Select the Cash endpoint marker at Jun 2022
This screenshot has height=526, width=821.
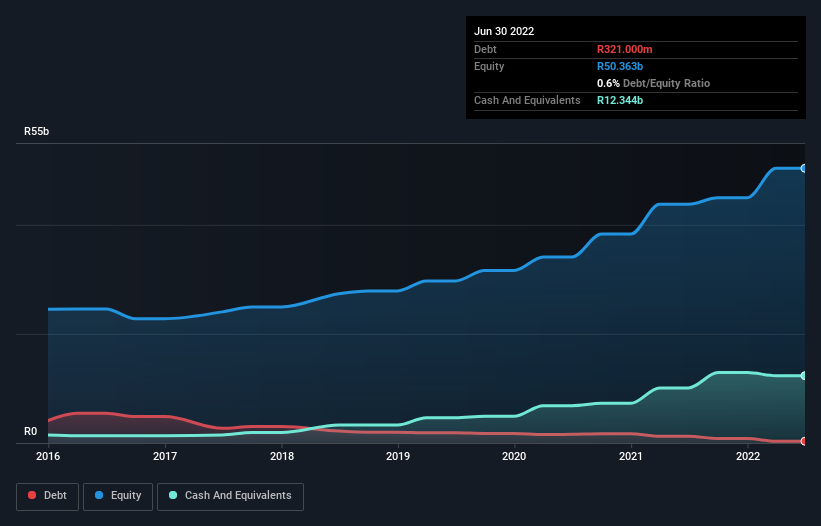point(804,376)
